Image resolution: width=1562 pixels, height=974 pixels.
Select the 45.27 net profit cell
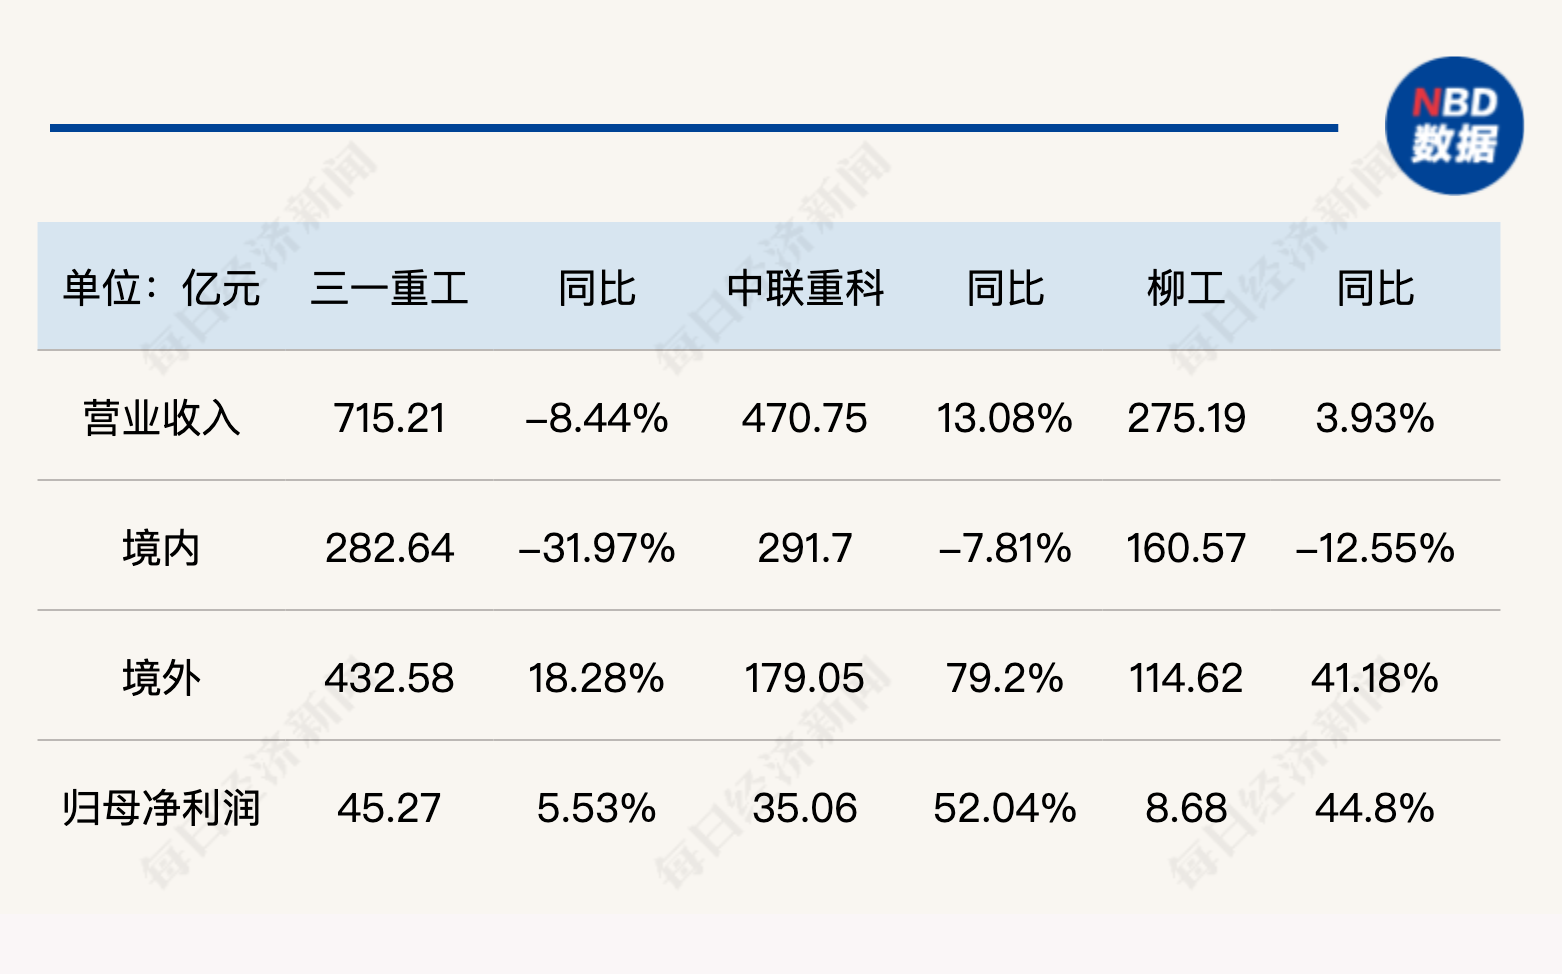click(x=389, y=808)
